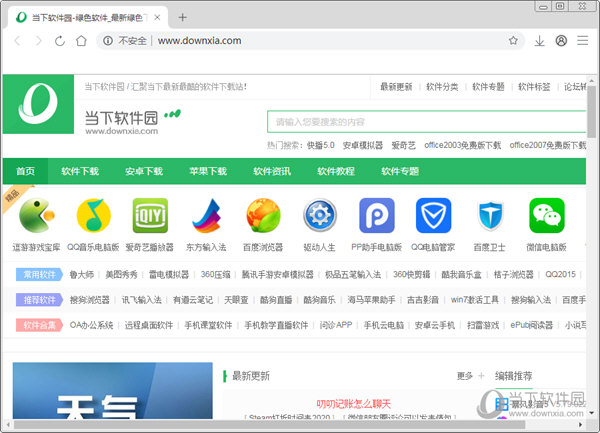This screenshot has height=433, width=600.
Task: Open OA办公系统 link
Action: [x=91, y=325]
